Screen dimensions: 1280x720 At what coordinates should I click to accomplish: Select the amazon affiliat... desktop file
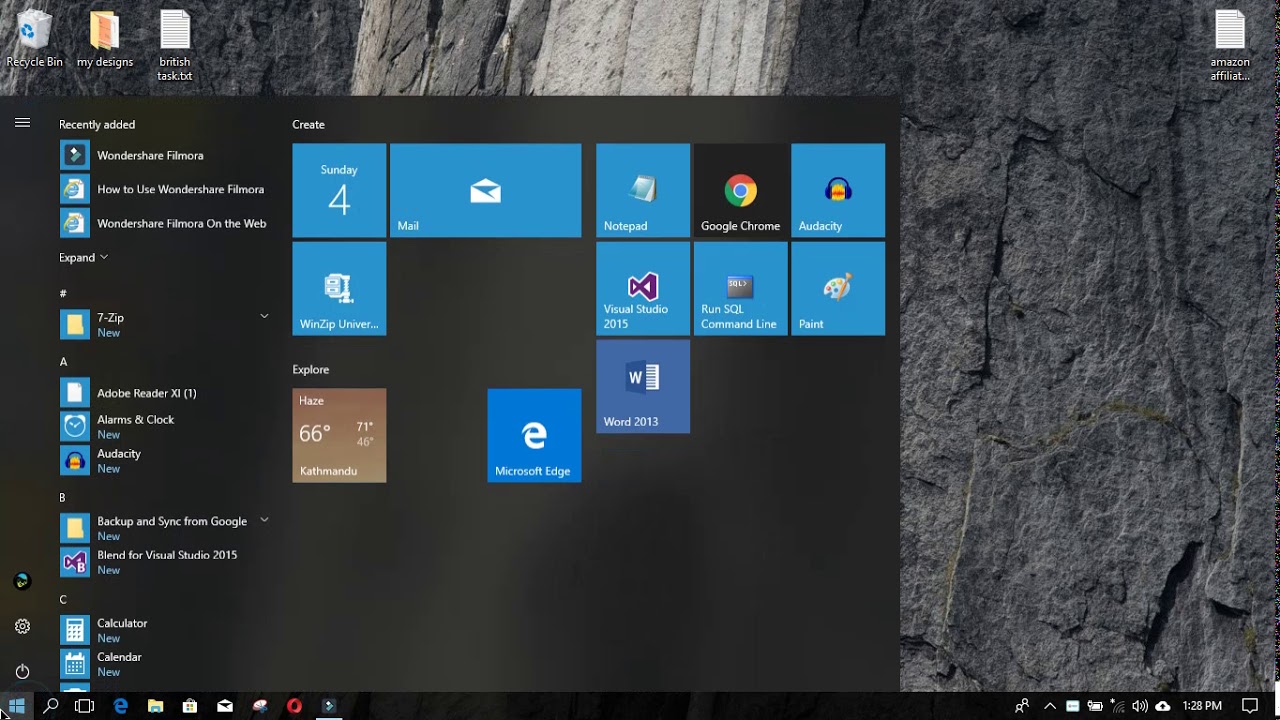[x=1230, y=46]
